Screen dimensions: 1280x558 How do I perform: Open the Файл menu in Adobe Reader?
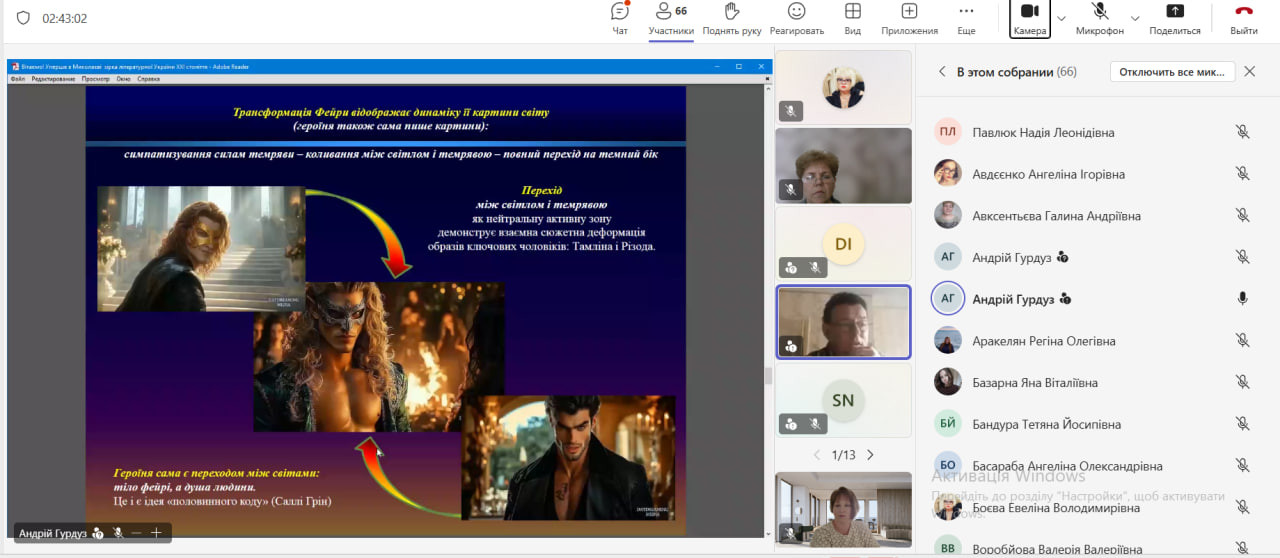(18, 78)
